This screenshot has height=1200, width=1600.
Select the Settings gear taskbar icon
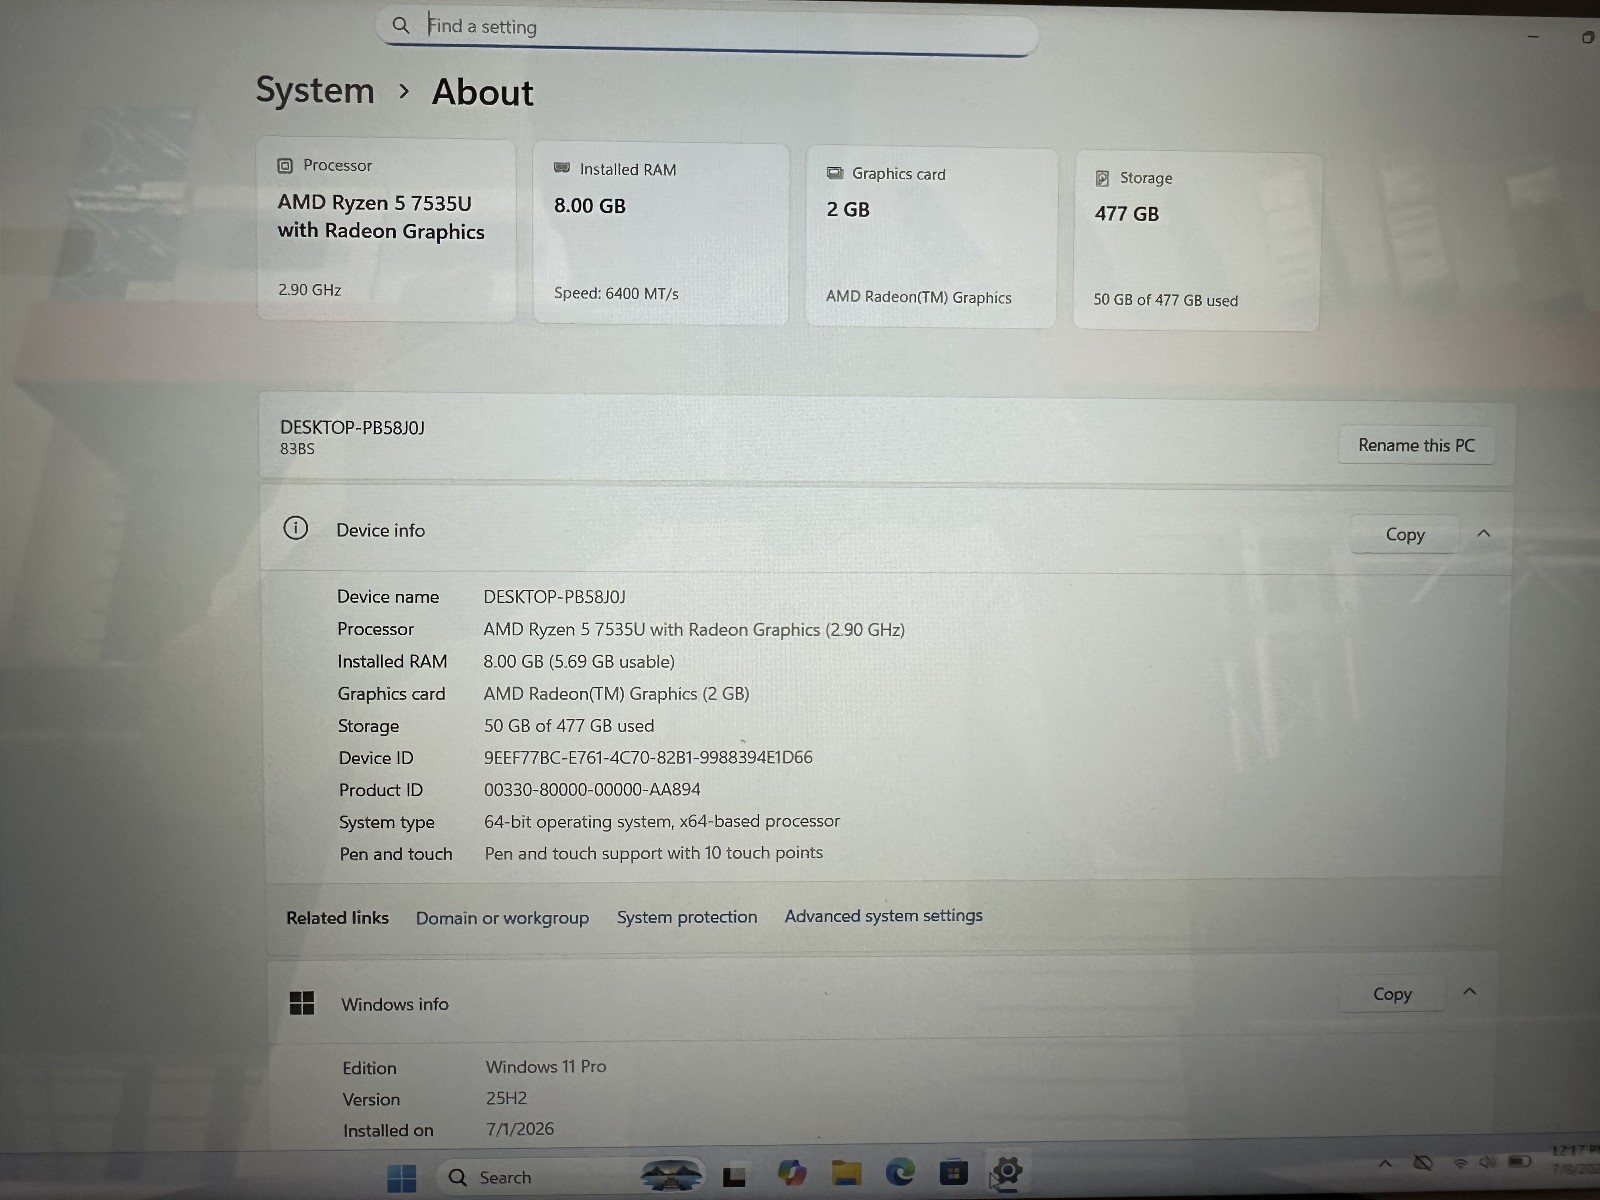1007,1170
